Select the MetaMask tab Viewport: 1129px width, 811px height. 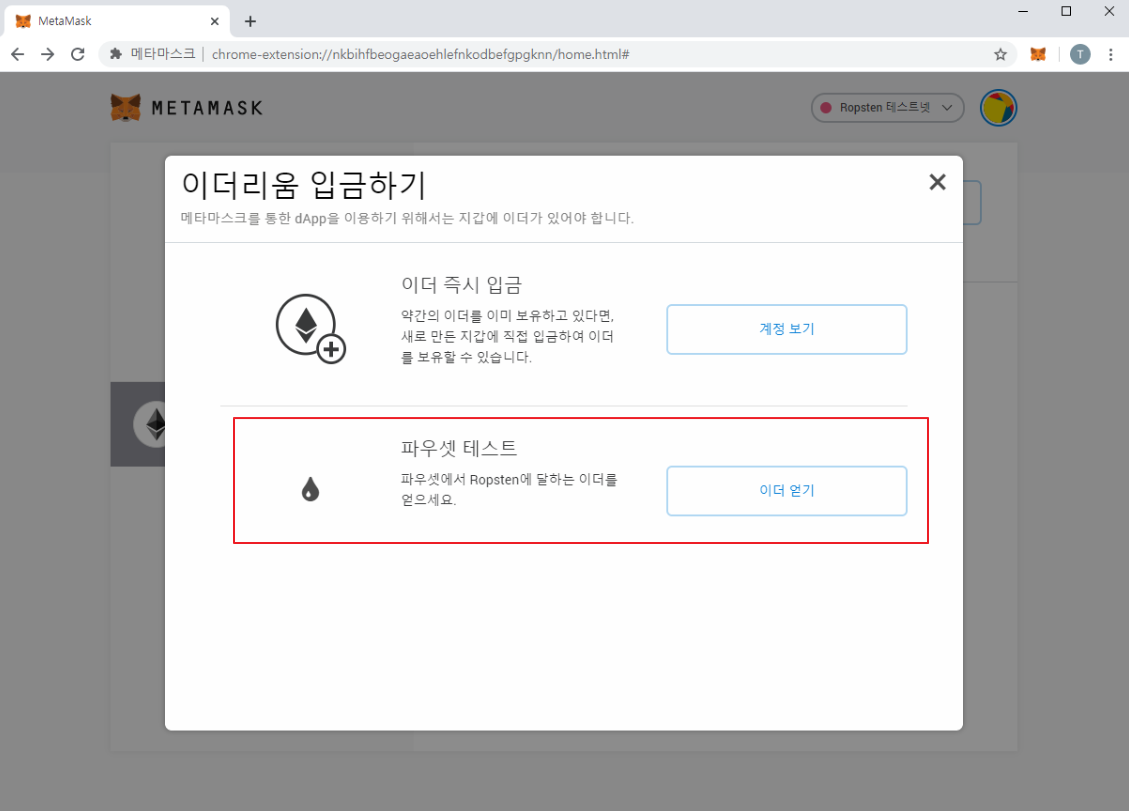click(x=117, y=21)
